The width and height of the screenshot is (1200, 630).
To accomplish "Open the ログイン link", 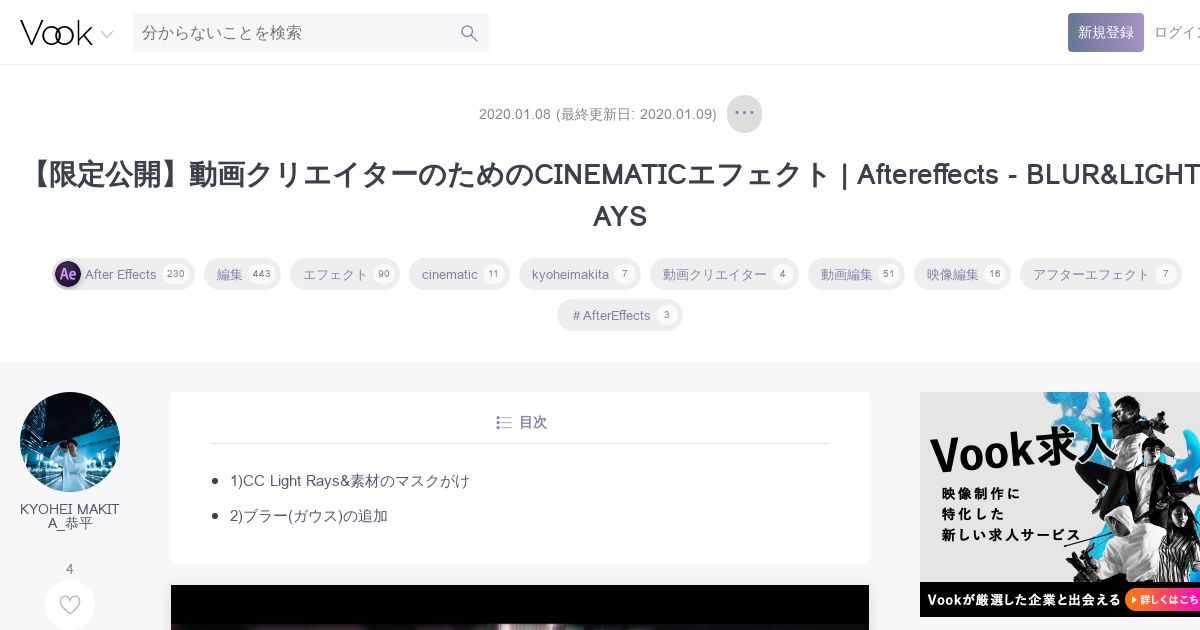I will (1177, 32).
